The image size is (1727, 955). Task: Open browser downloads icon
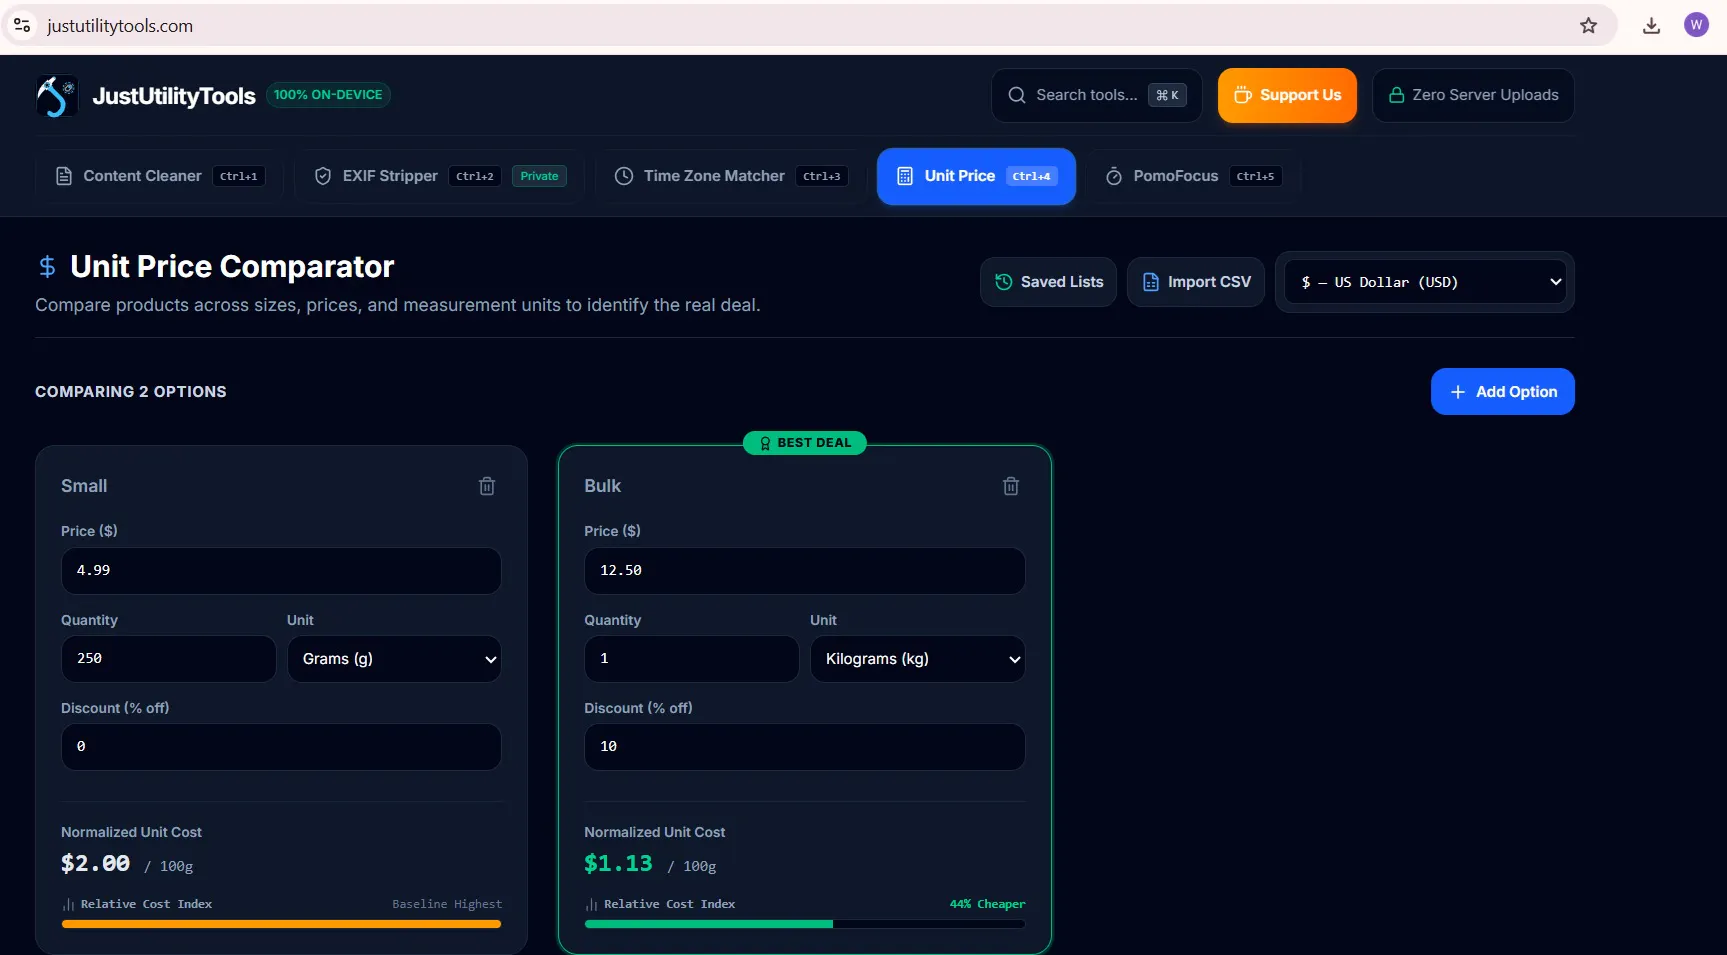(x=1651, y=26)
